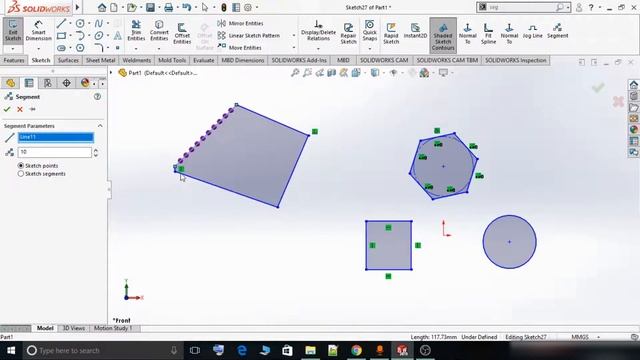Switch to the Surfaces tab
640x360 pixels.
tap(68, 60)
